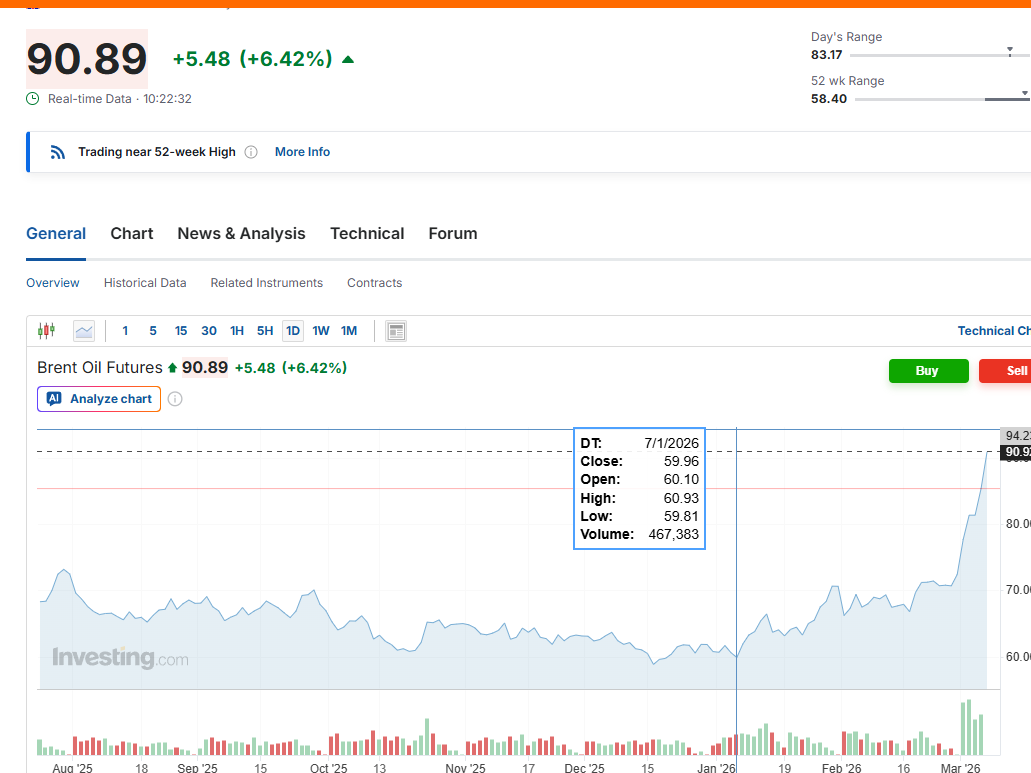Open the Historical Data sub-tab

pos(145,283)
